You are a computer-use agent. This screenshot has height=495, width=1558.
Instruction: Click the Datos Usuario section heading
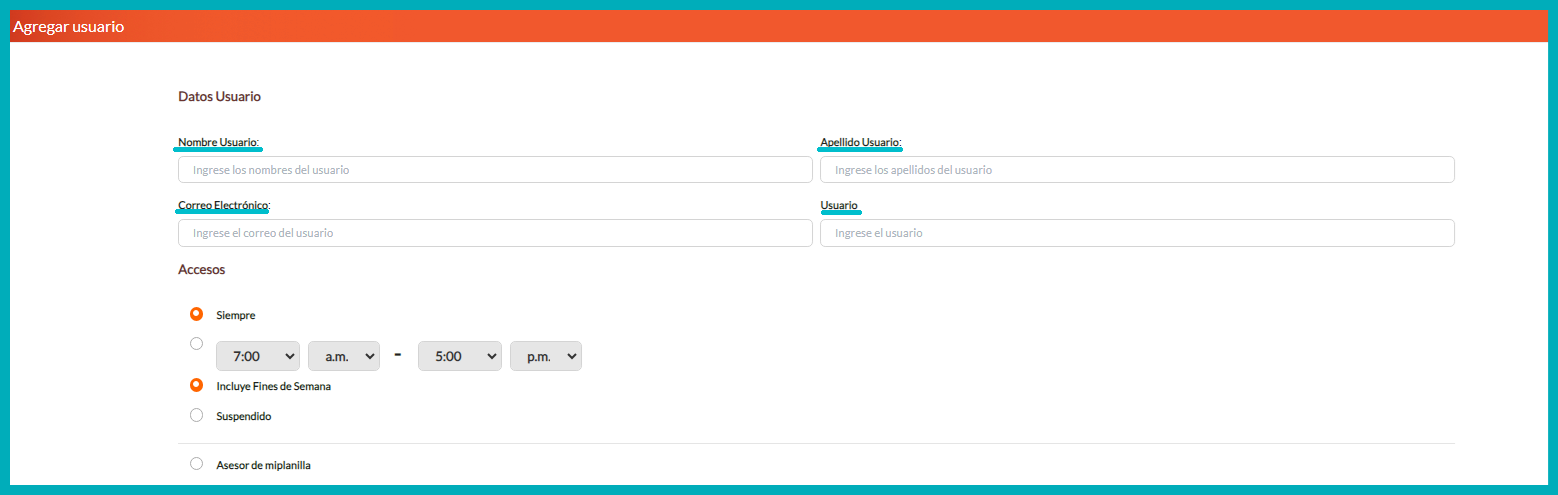[x=219, y=97]
